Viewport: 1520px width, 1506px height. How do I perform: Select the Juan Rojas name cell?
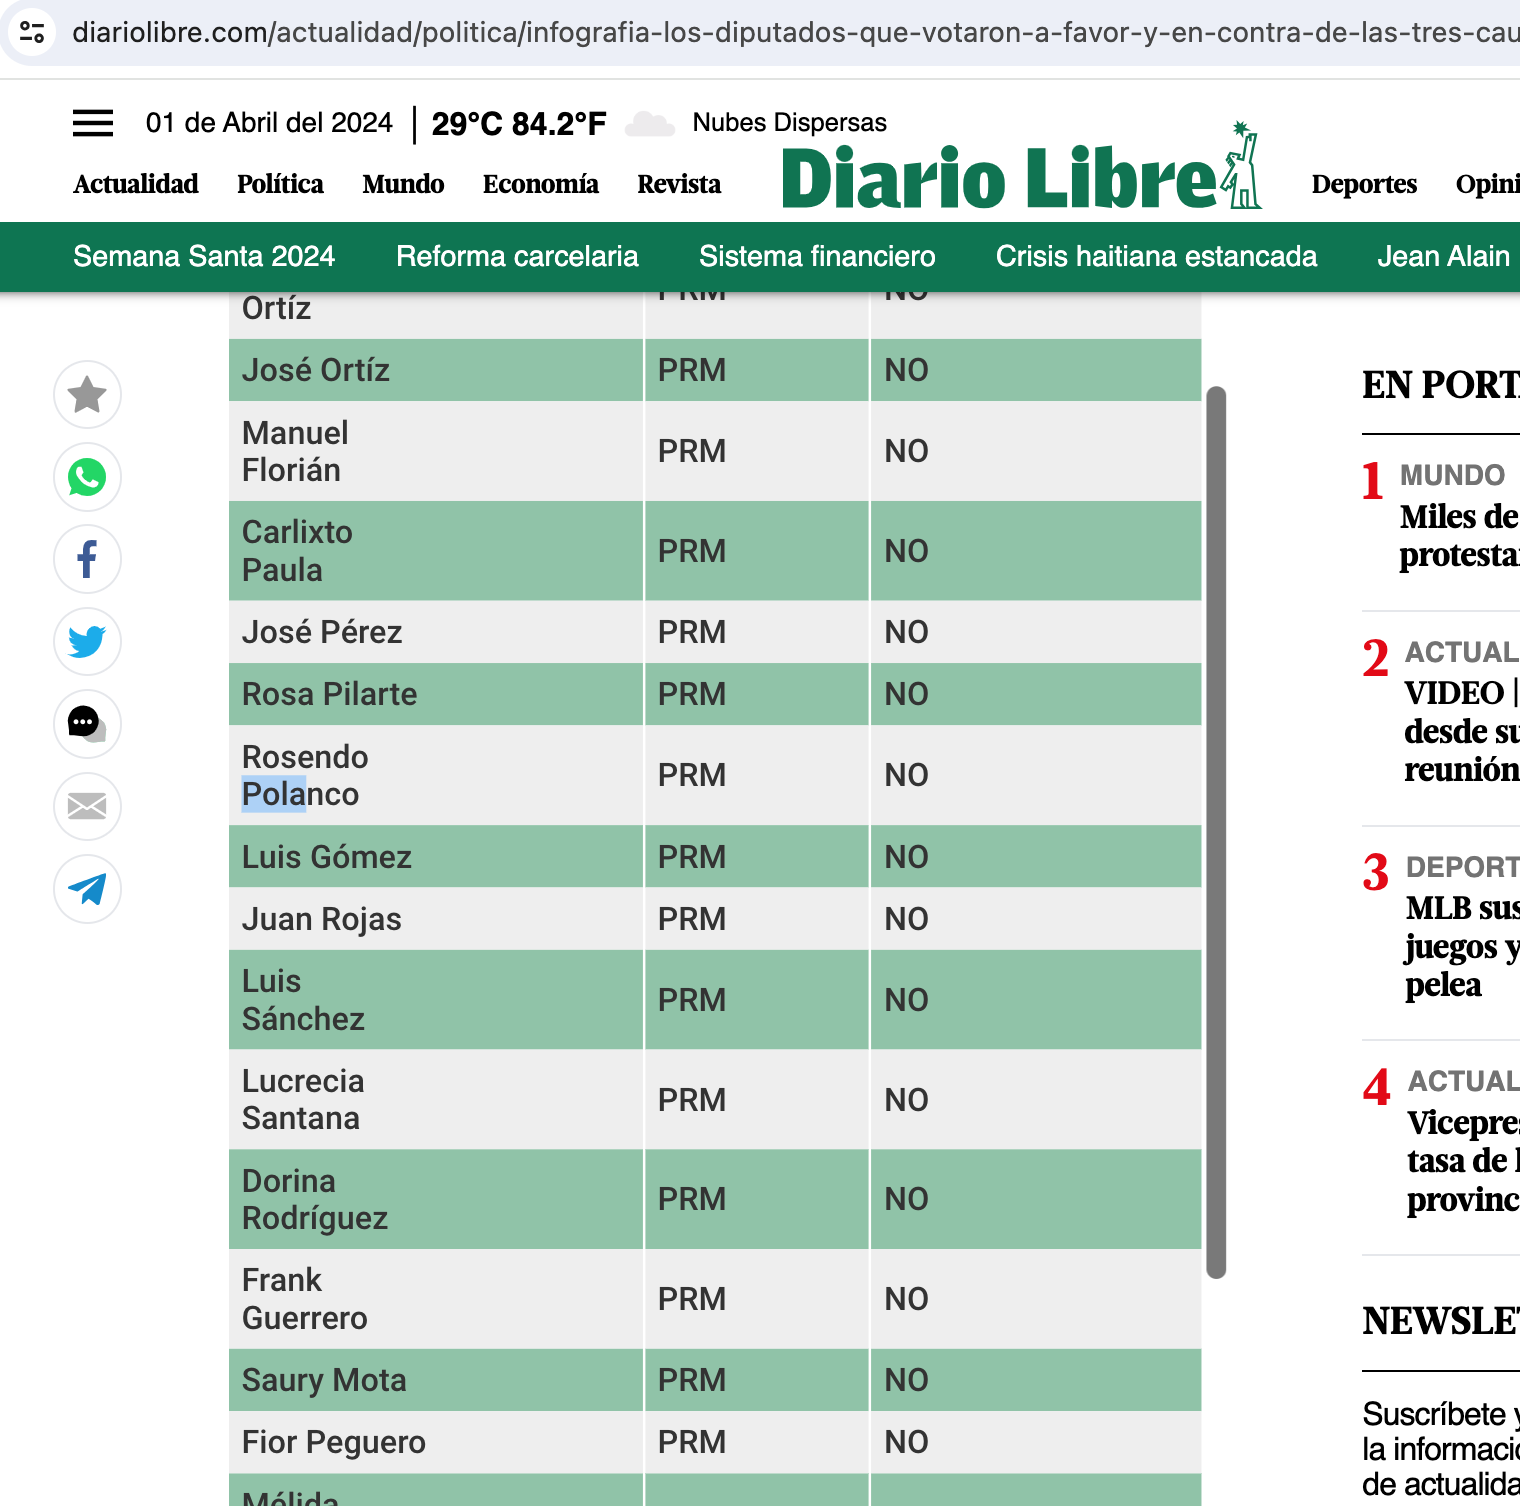click(x=436, y=919)
